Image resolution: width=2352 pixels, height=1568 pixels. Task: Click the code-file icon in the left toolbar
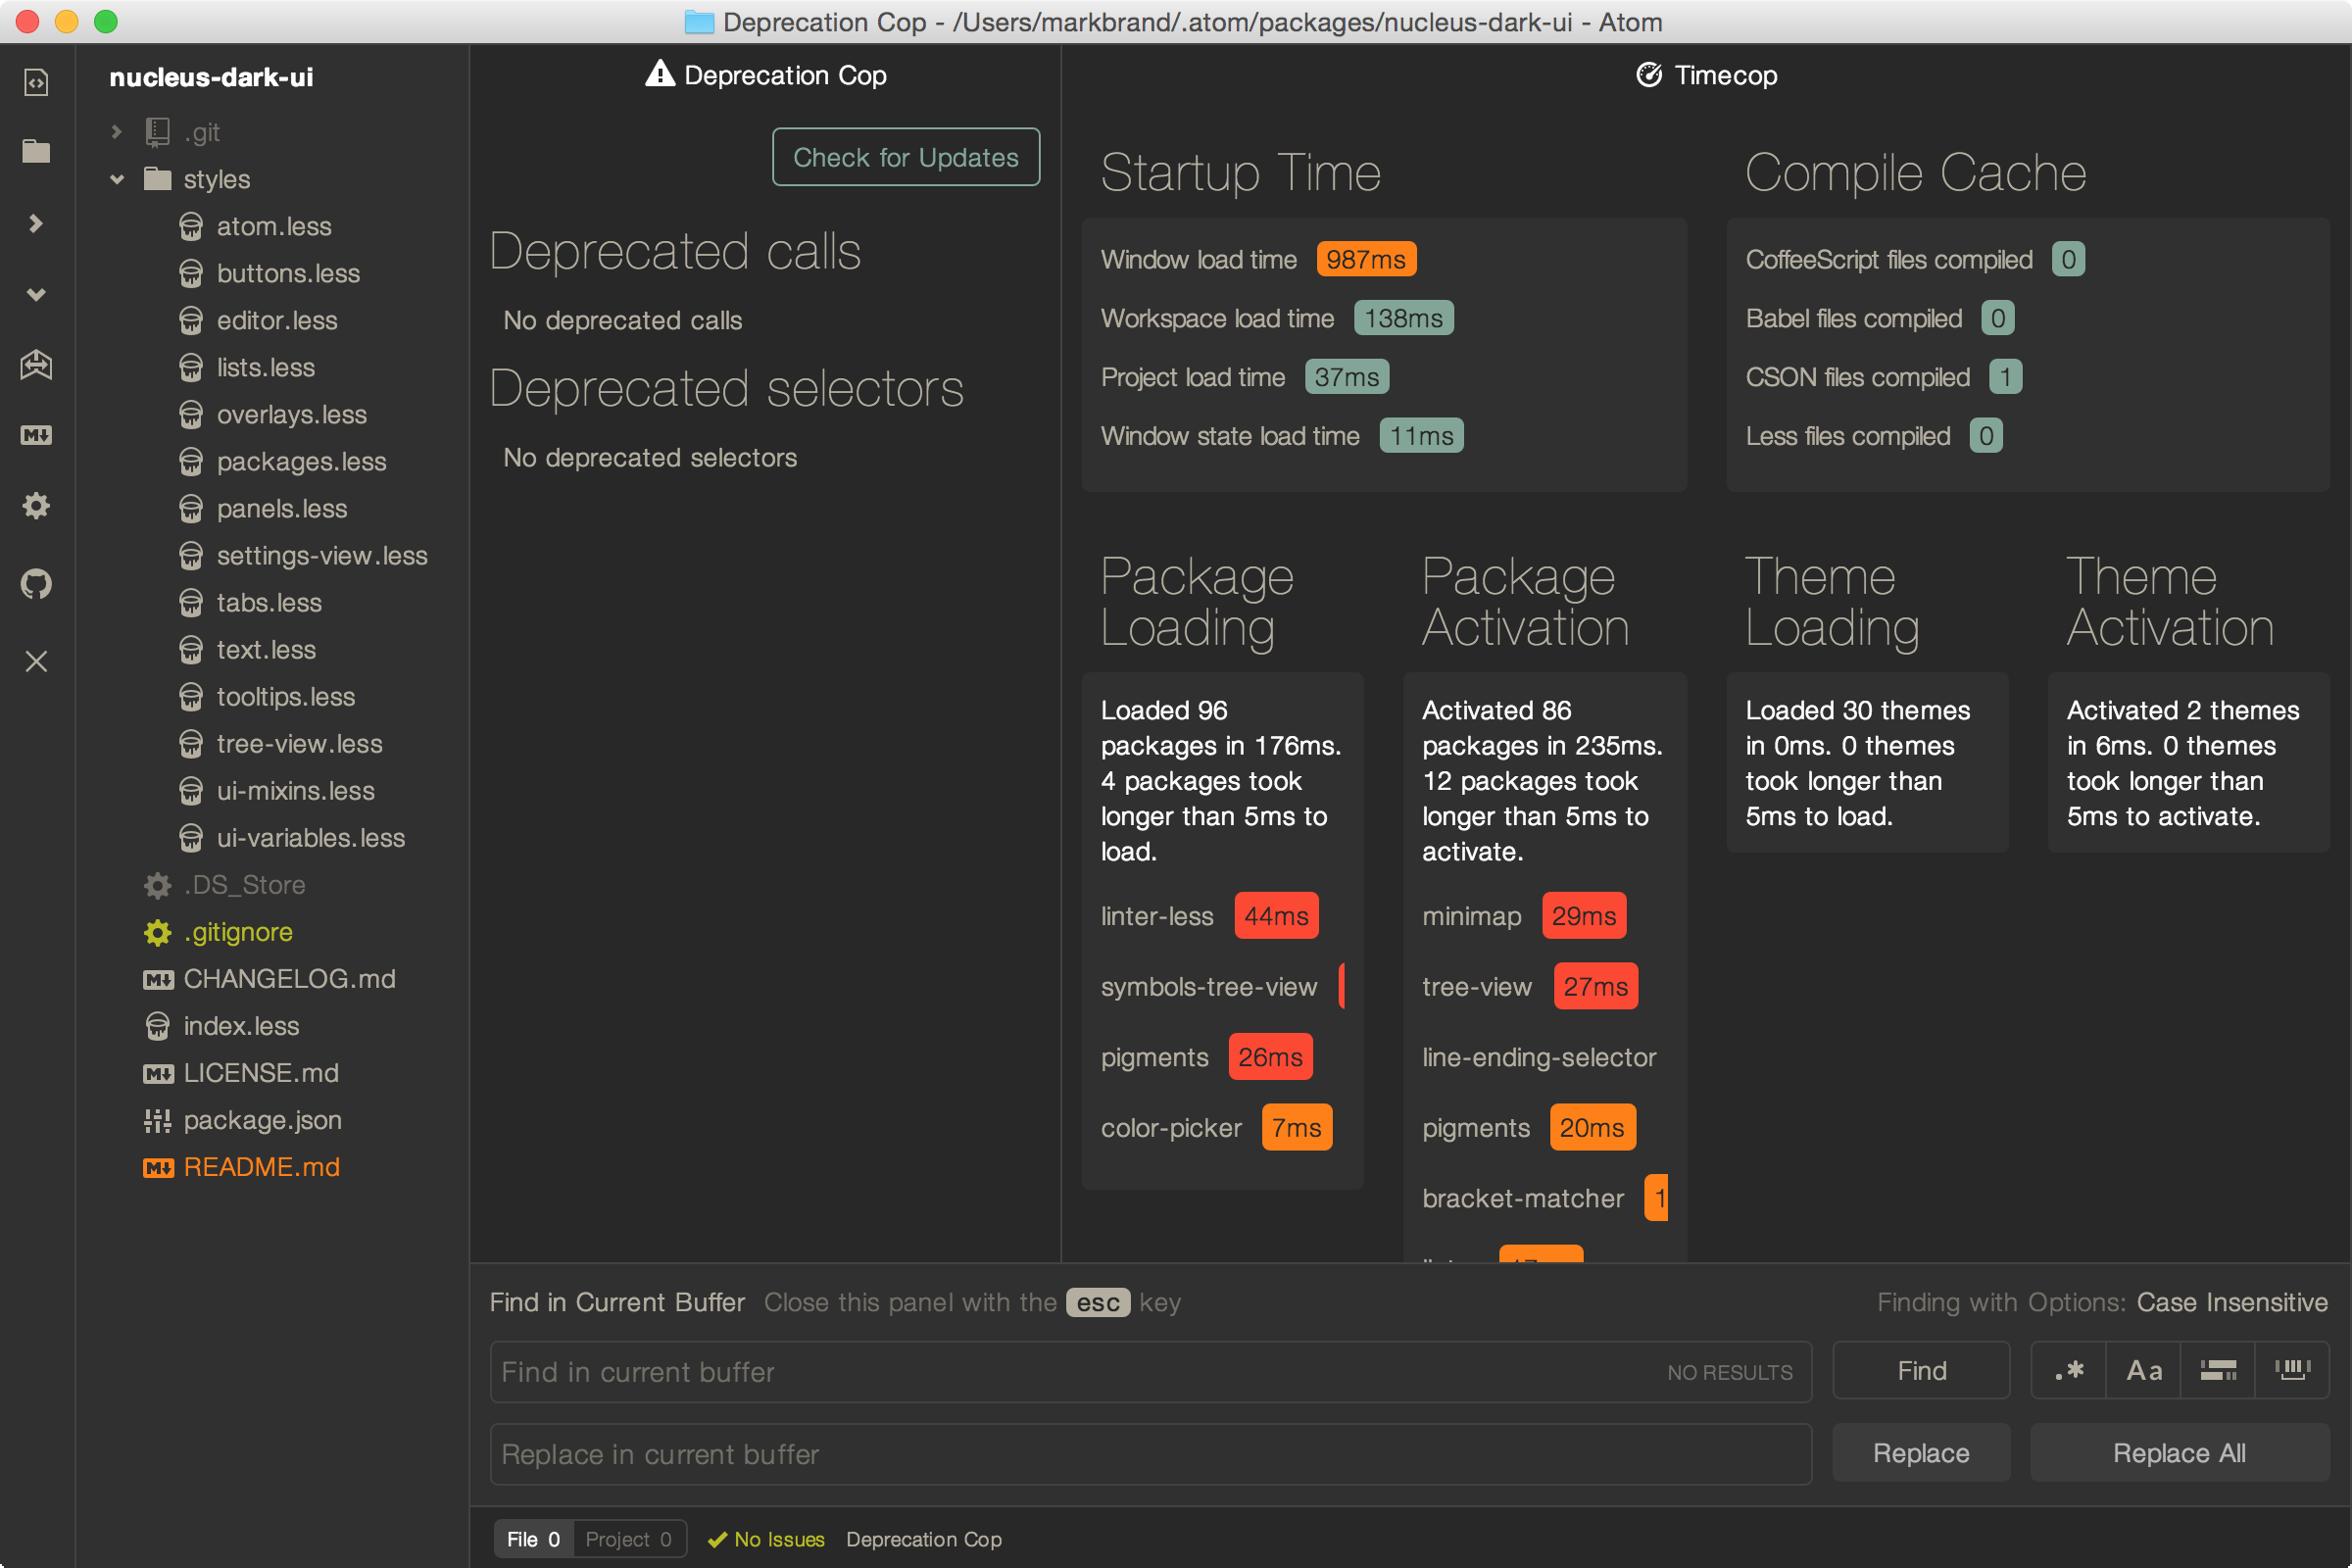(x=36, y=82)
